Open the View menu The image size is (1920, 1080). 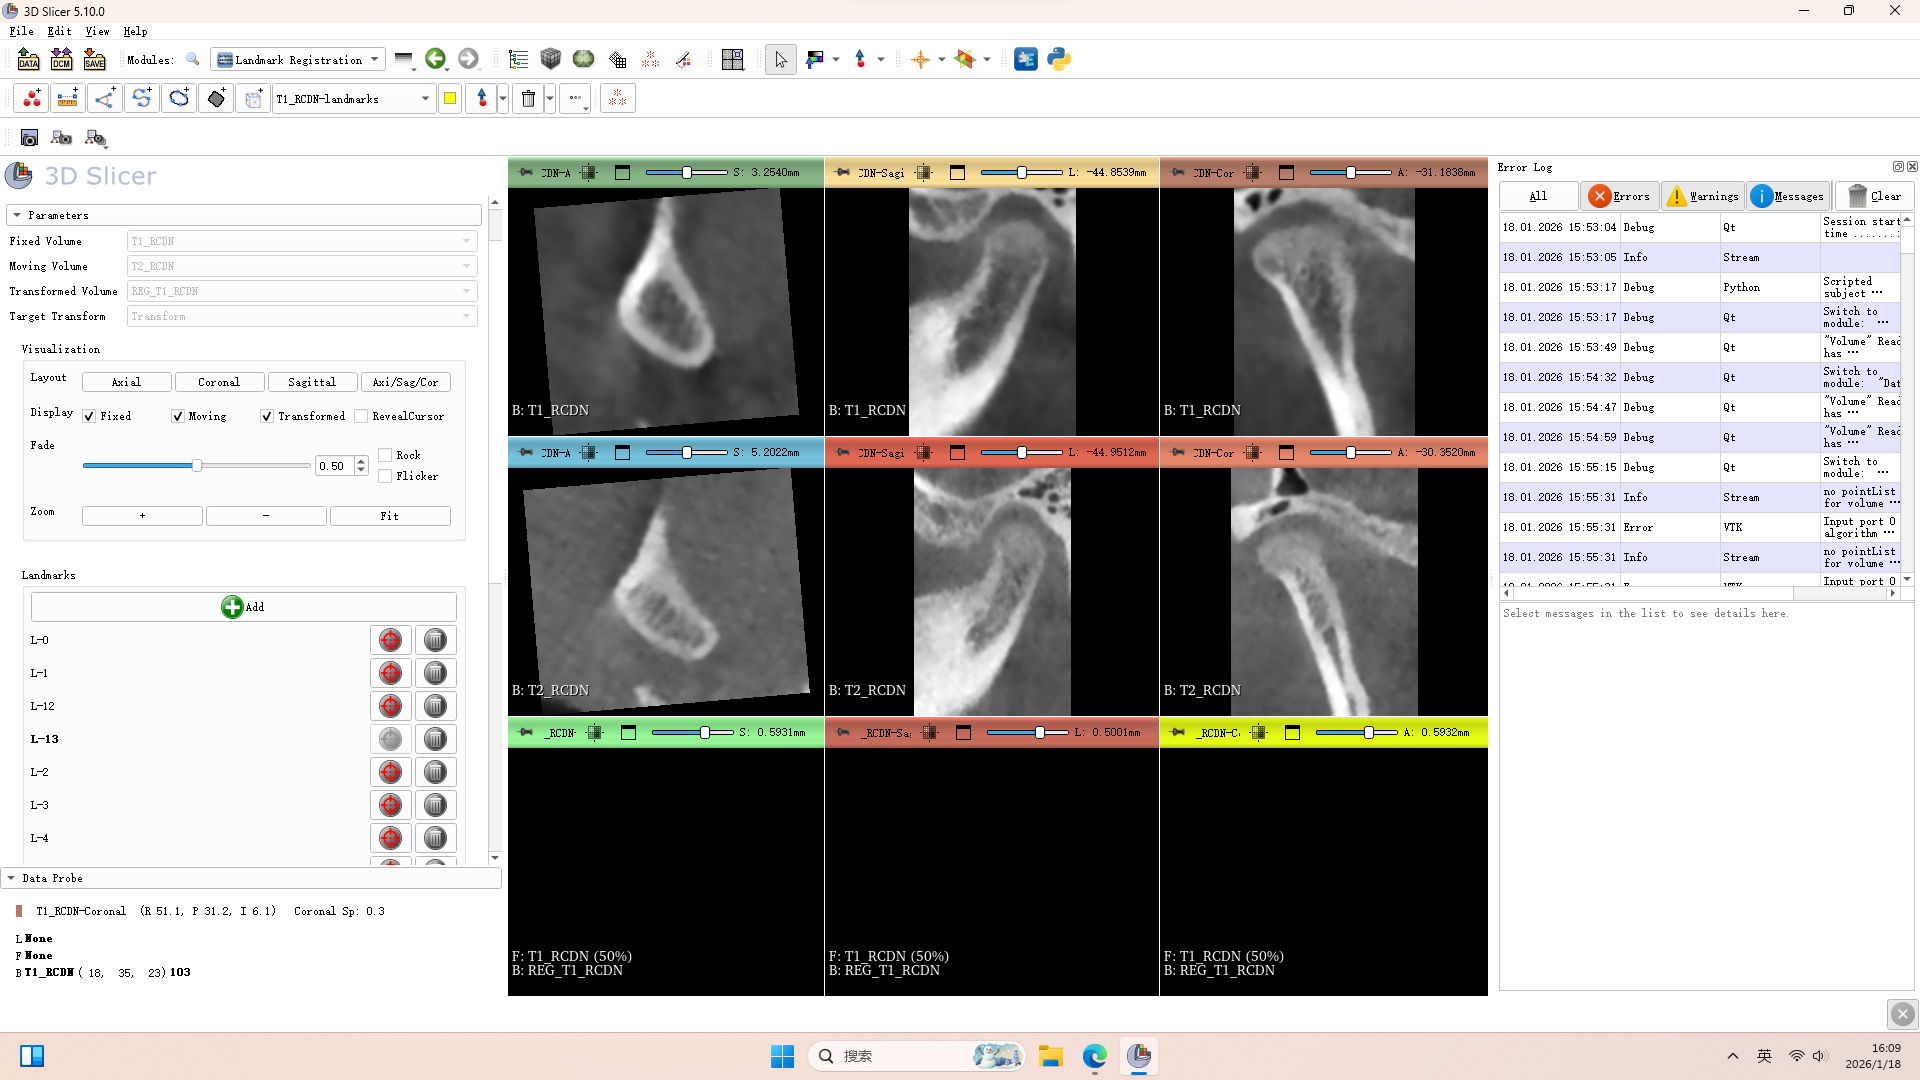pos(96,31)
